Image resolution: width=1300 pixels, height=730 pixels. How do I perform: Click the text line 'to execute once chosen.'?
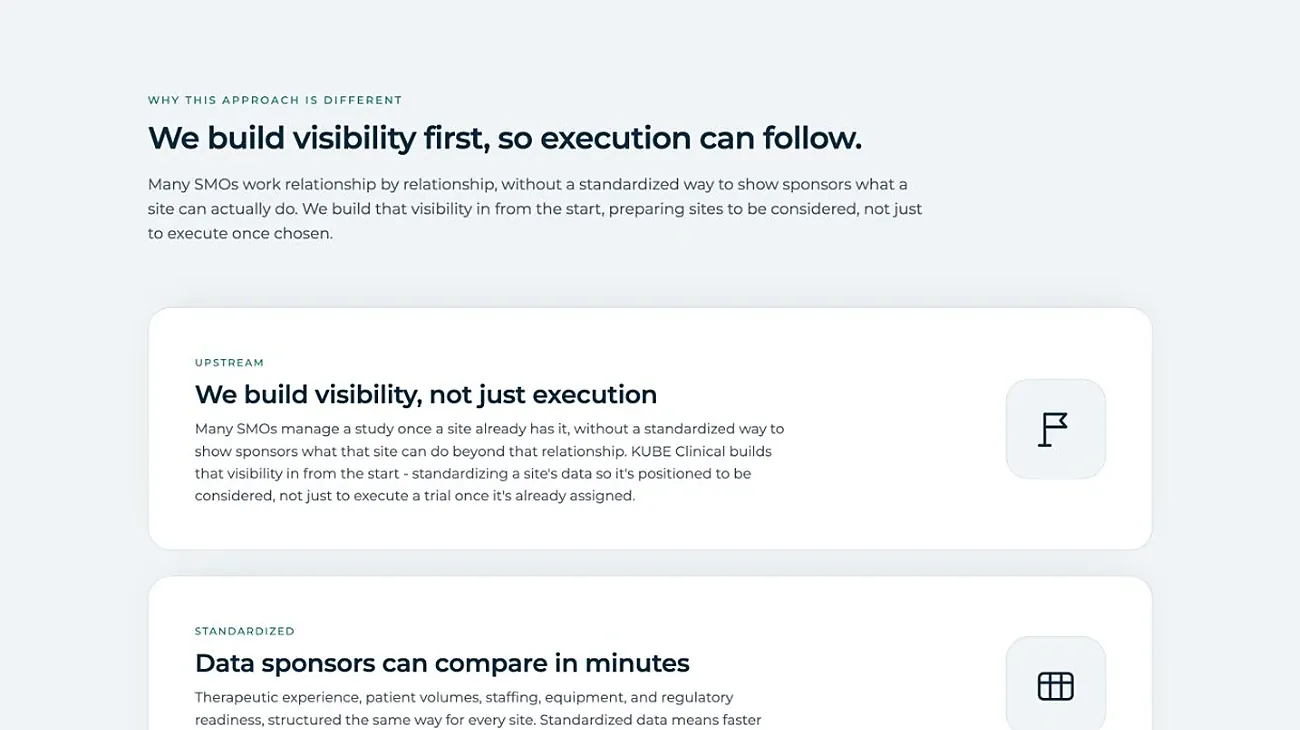[x=240, y=234]
